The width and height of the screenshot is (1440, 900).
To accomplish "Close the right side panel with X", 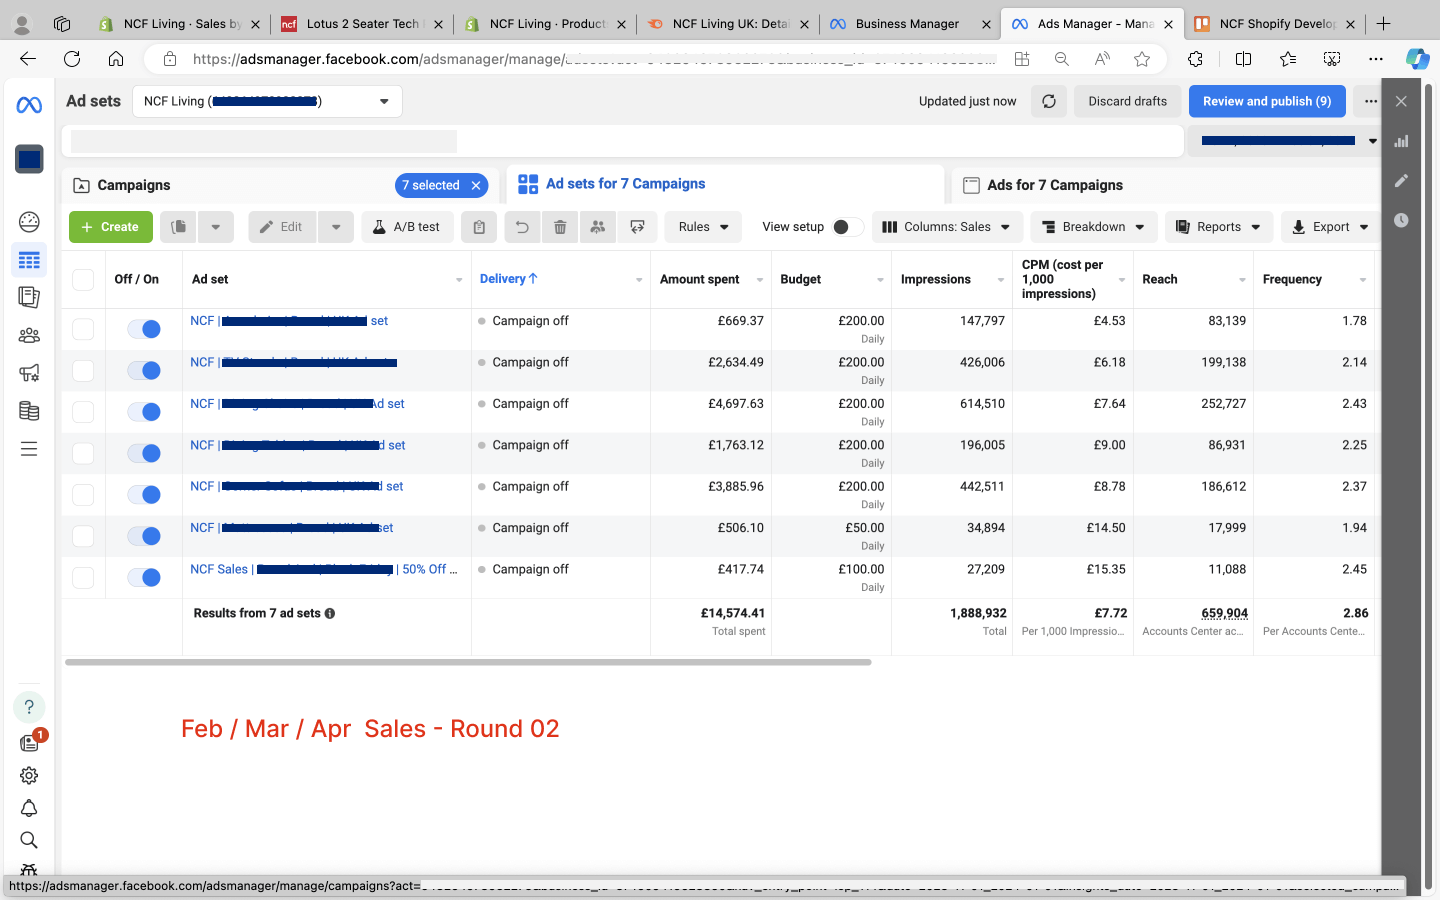I will click(x=1401, y=101).
